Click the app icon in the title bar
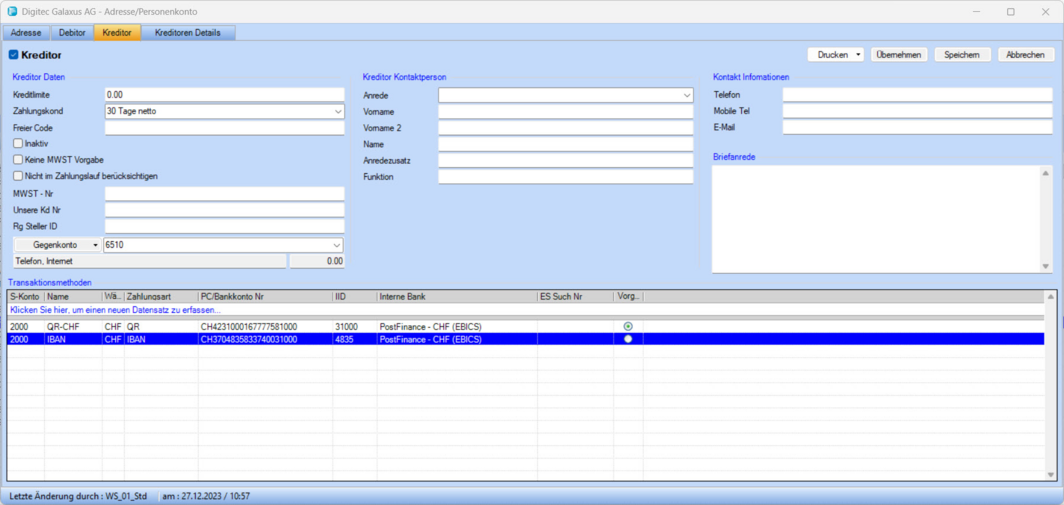The image size is (1064, 505). [12, 12]
